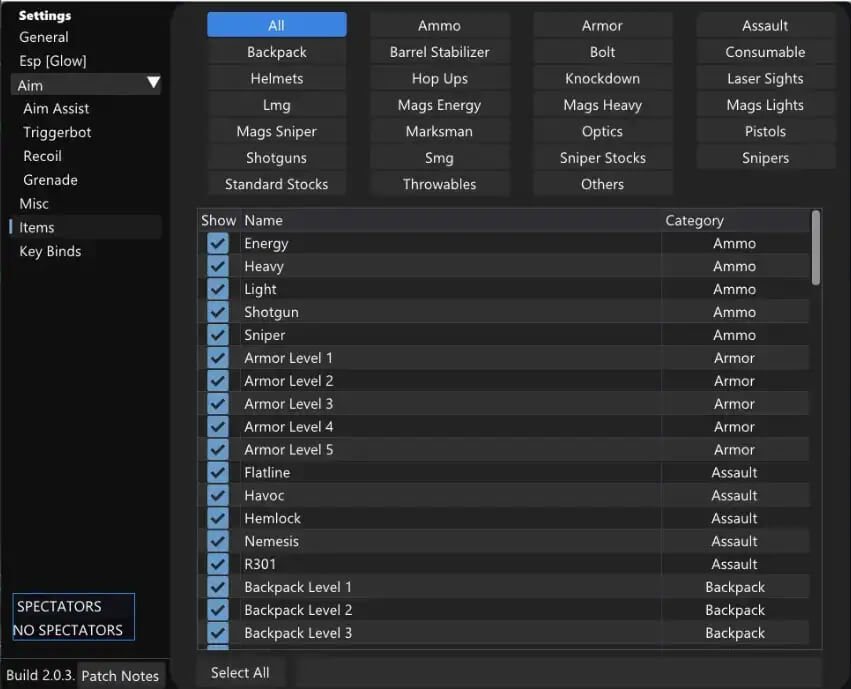Click the Select All button
Viewport: 851px width, 689px height.
(240, 673)
